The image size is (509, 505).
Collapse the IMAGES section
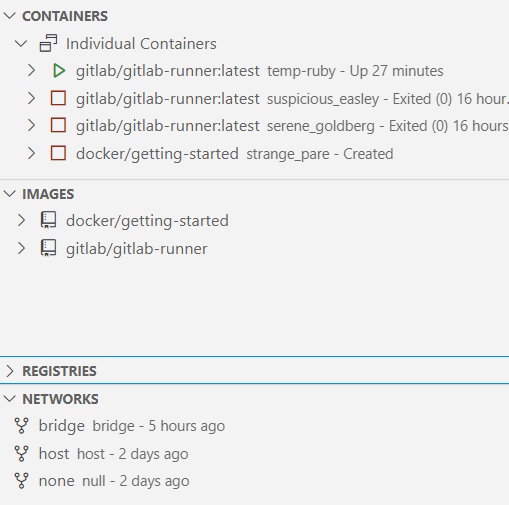click(10, 194)
